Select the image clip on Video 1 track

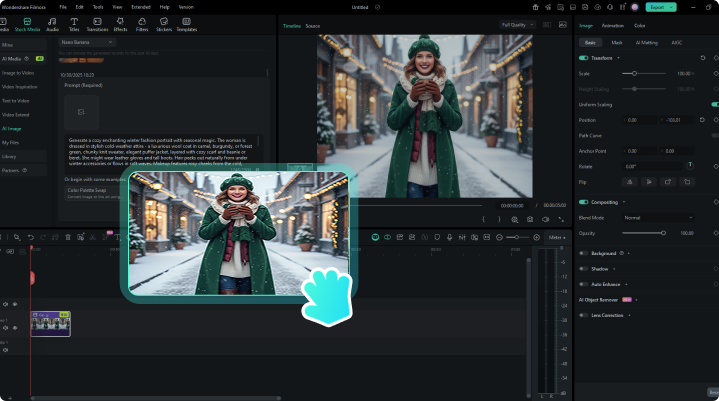point(50,324)
